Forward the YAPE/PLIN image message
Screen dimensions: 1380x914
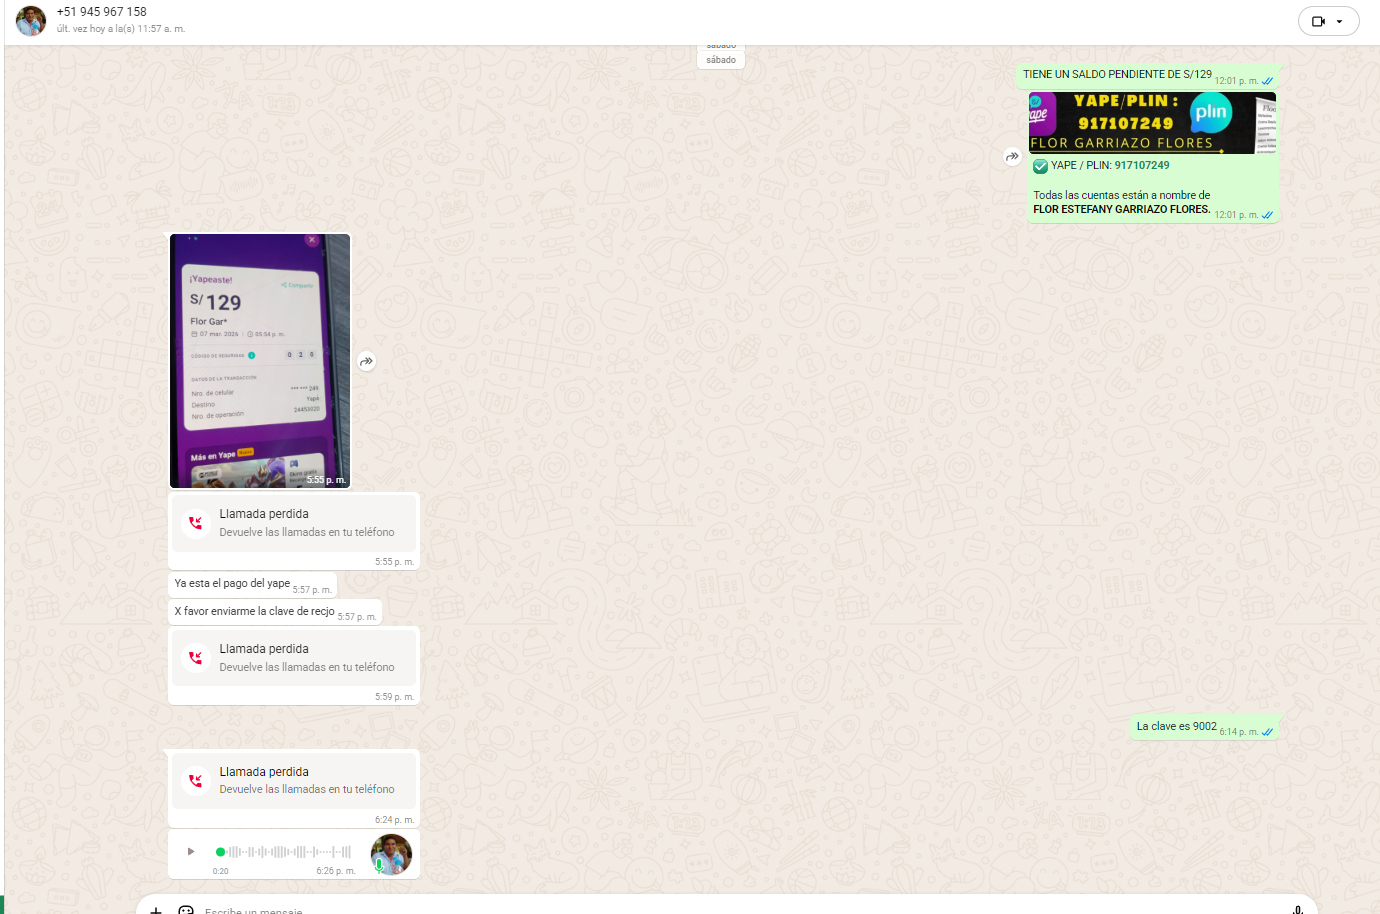click(x=1012, y=156)
